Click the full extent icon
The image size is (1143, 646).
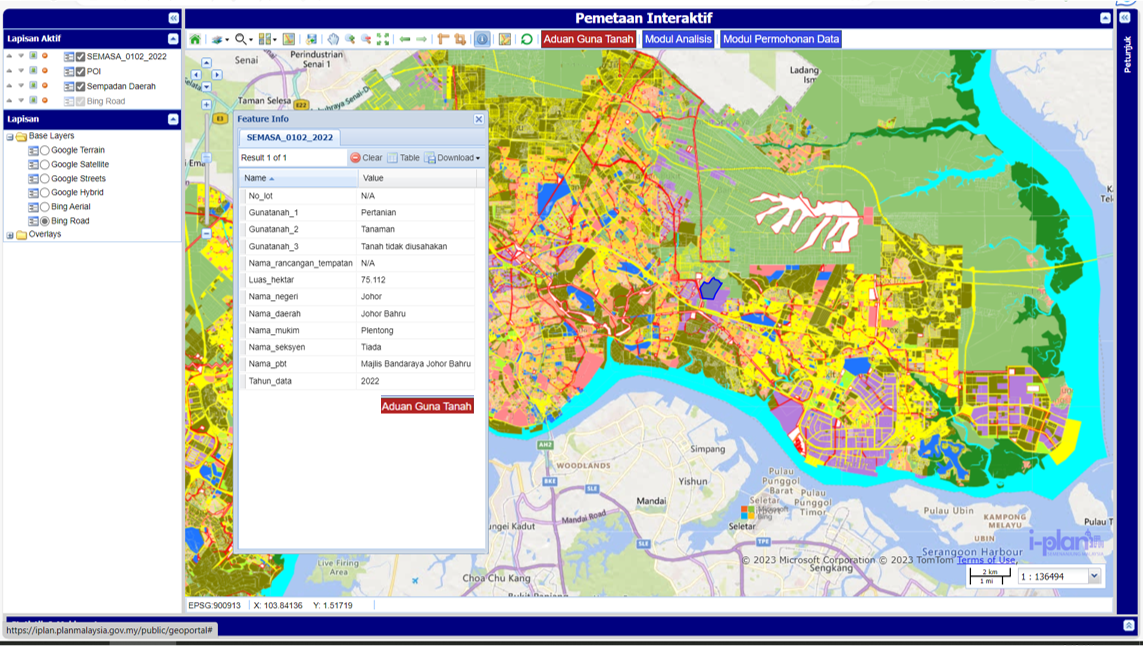pyautogui.click(x=384, y=37)
